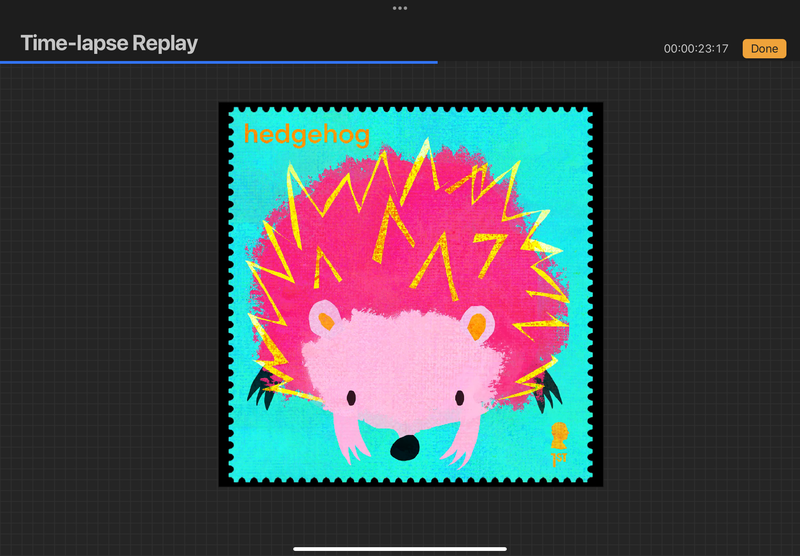800x556 pixels.
Task: Click the blue filled part of replay progress bar
Action: pyautogui.click(x=218, y=62)
